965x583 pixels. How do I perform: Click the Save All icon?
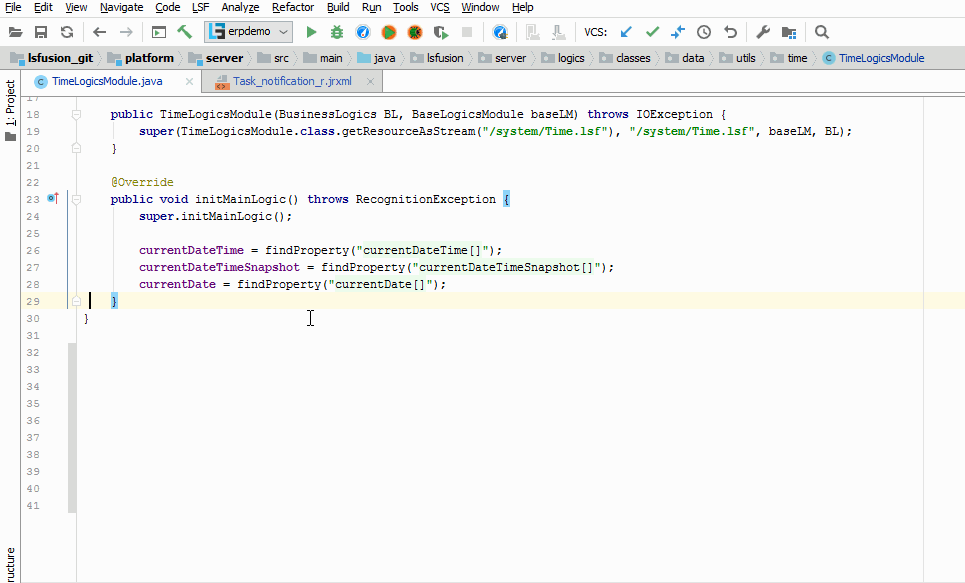40,31
